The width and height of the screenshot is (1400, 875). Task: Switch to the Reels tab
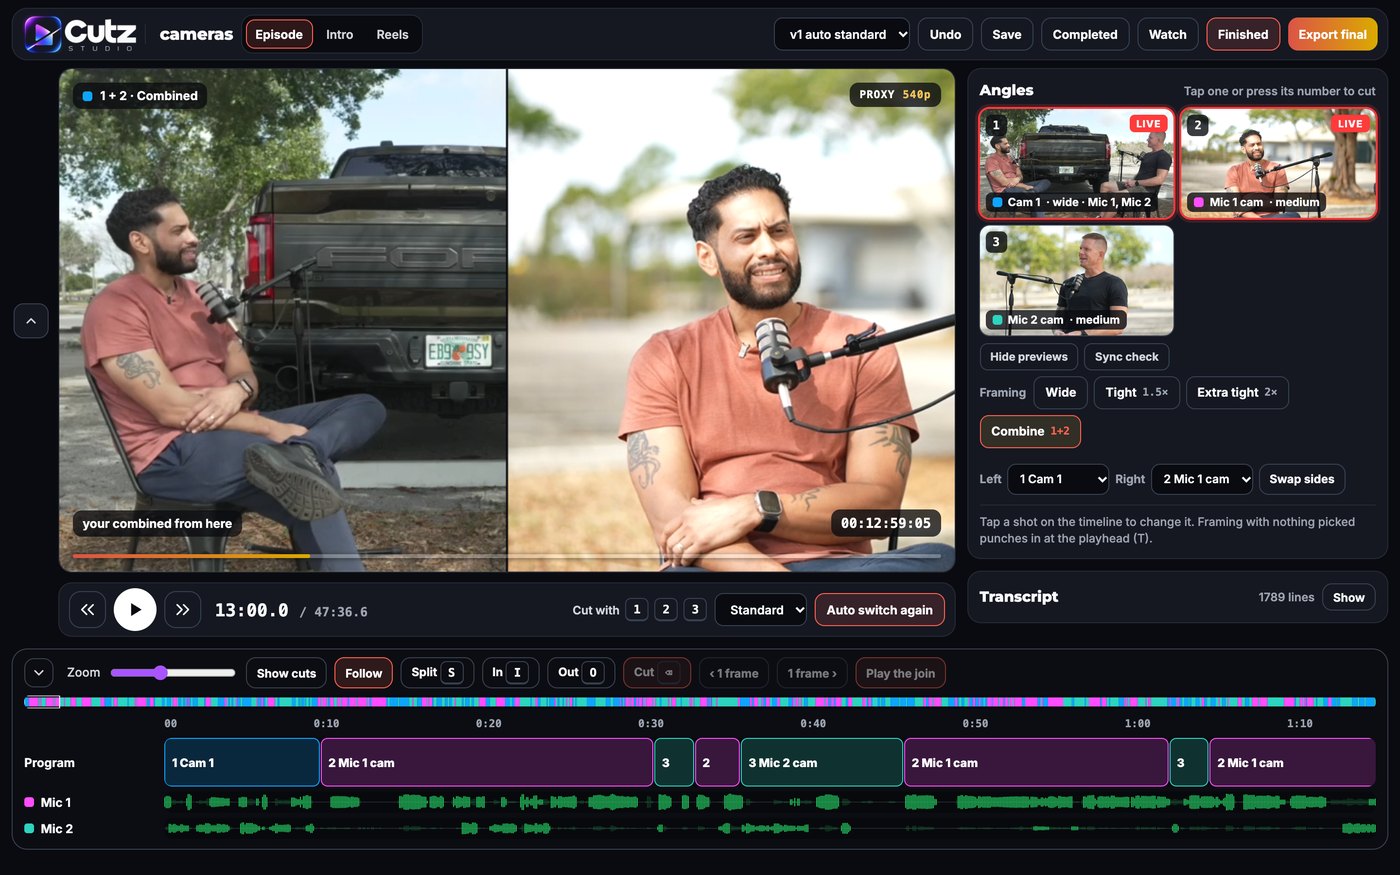[x=392, y=34]
